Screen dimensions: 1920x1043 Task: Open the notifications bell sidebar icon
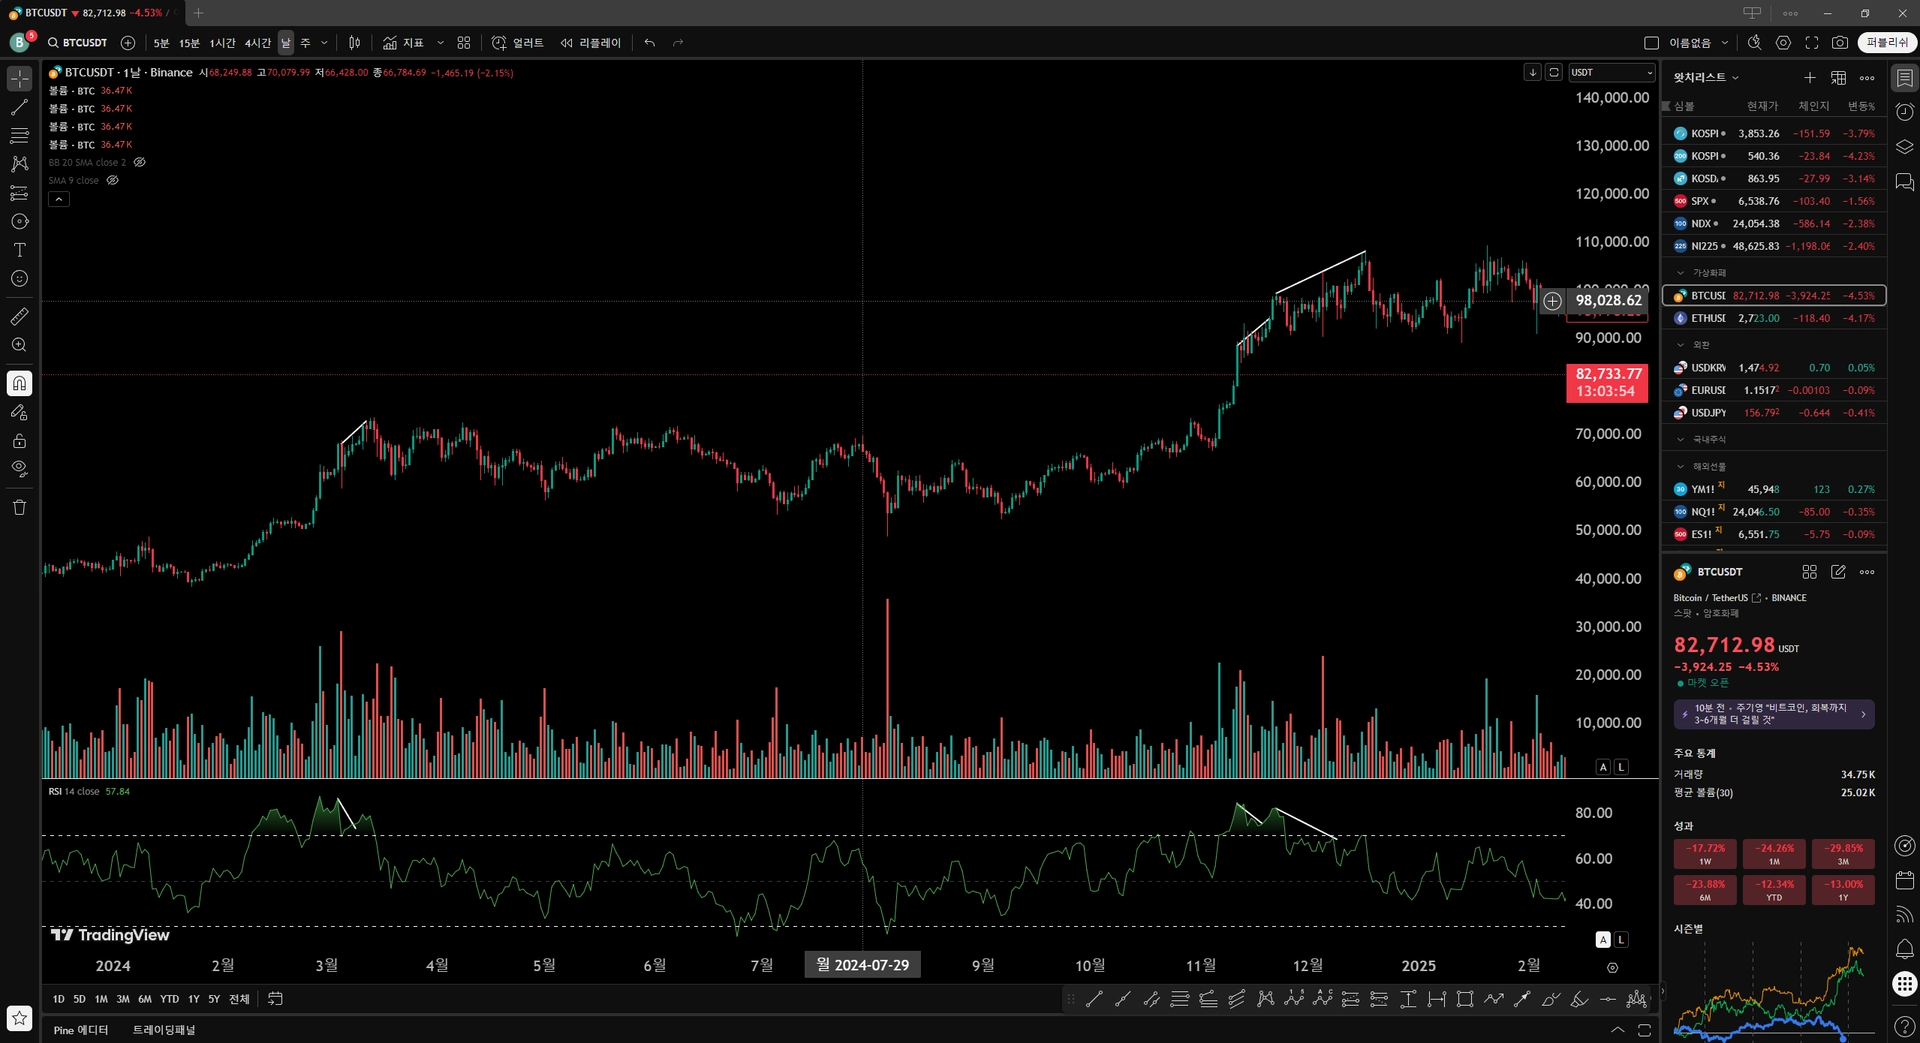[x=1905, y=949]
